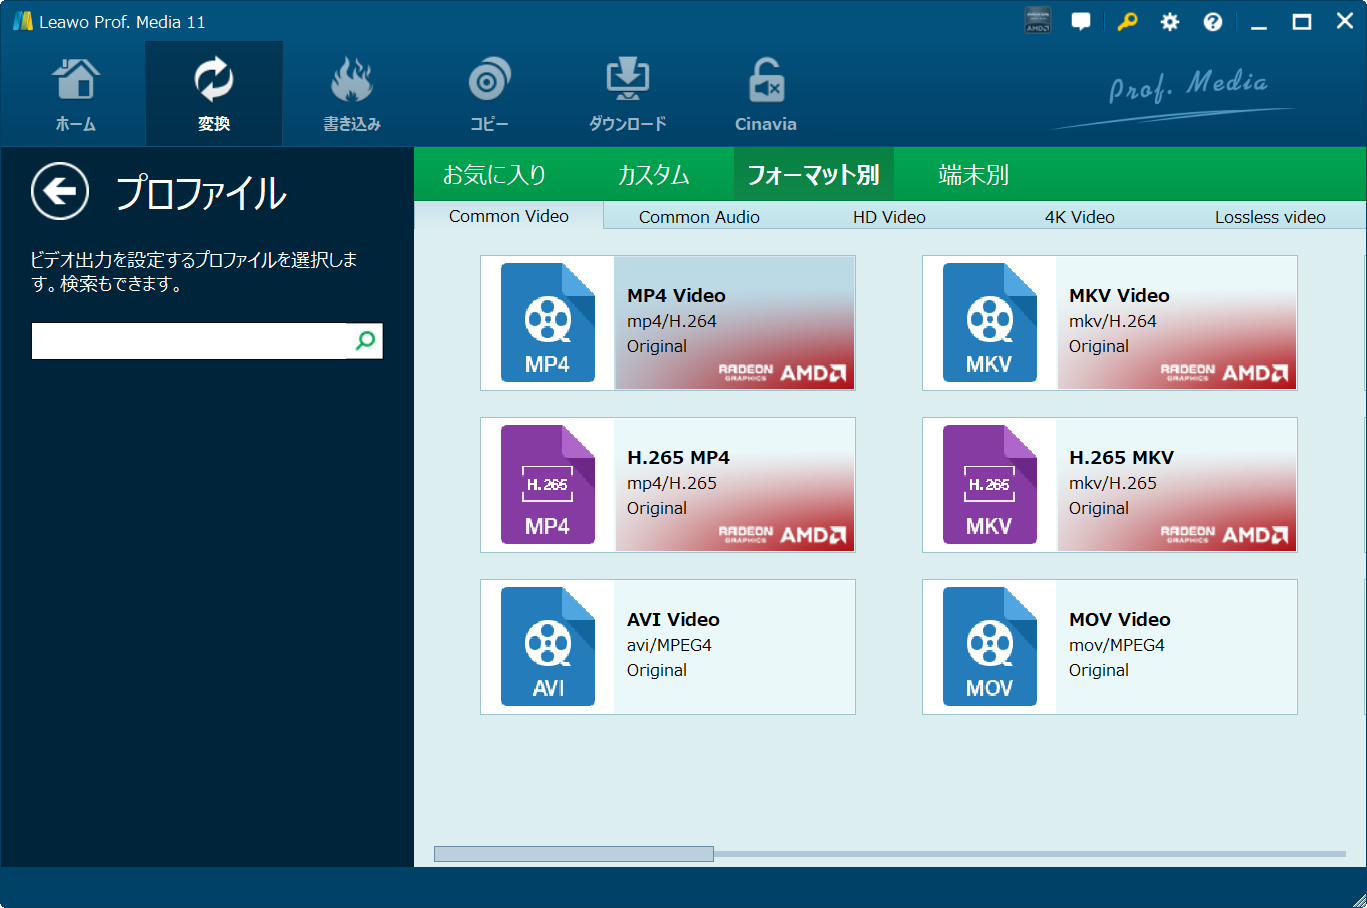This screenshot has height=908, width=1367.
Task: Choose the MOV Video profile
Action: point(1109,647)
